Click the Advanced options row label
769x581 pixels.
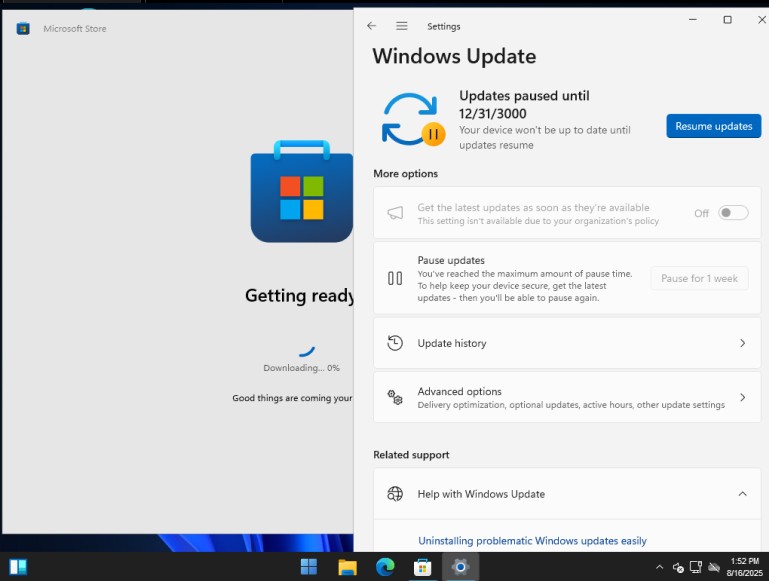coord(460,391)
